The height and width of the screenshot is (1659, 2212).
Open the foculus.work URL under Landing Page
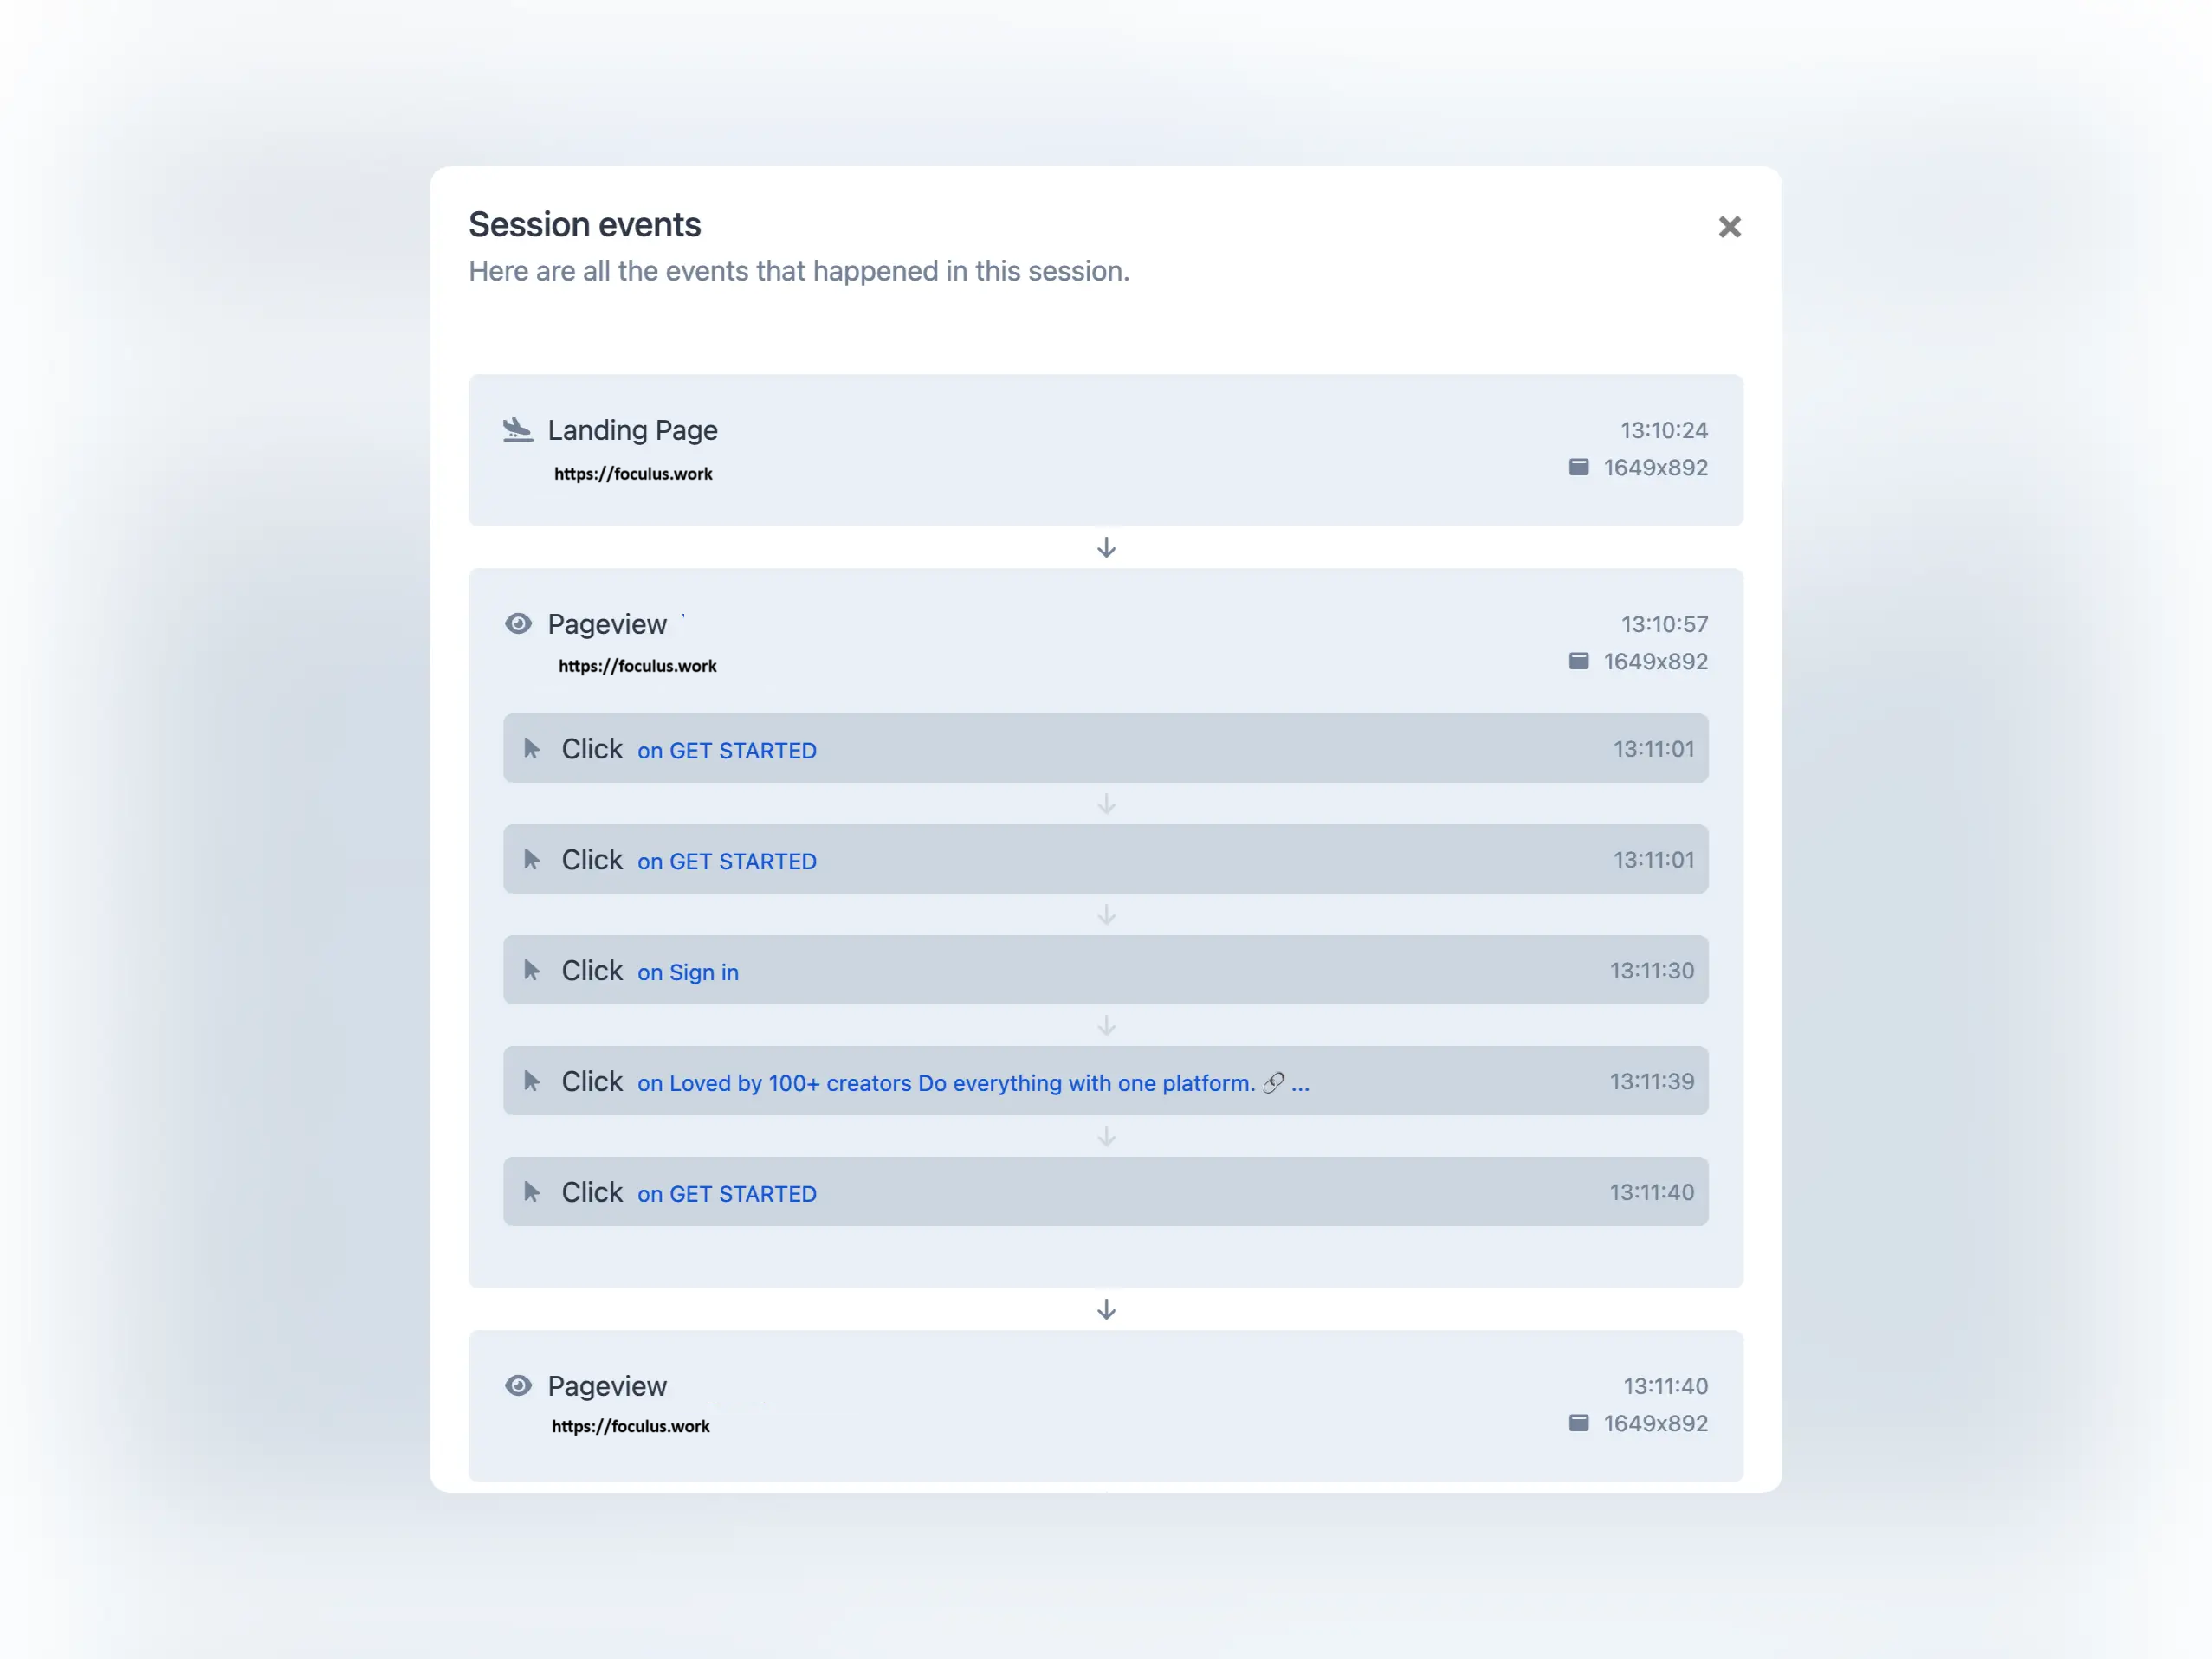[633, 474]
